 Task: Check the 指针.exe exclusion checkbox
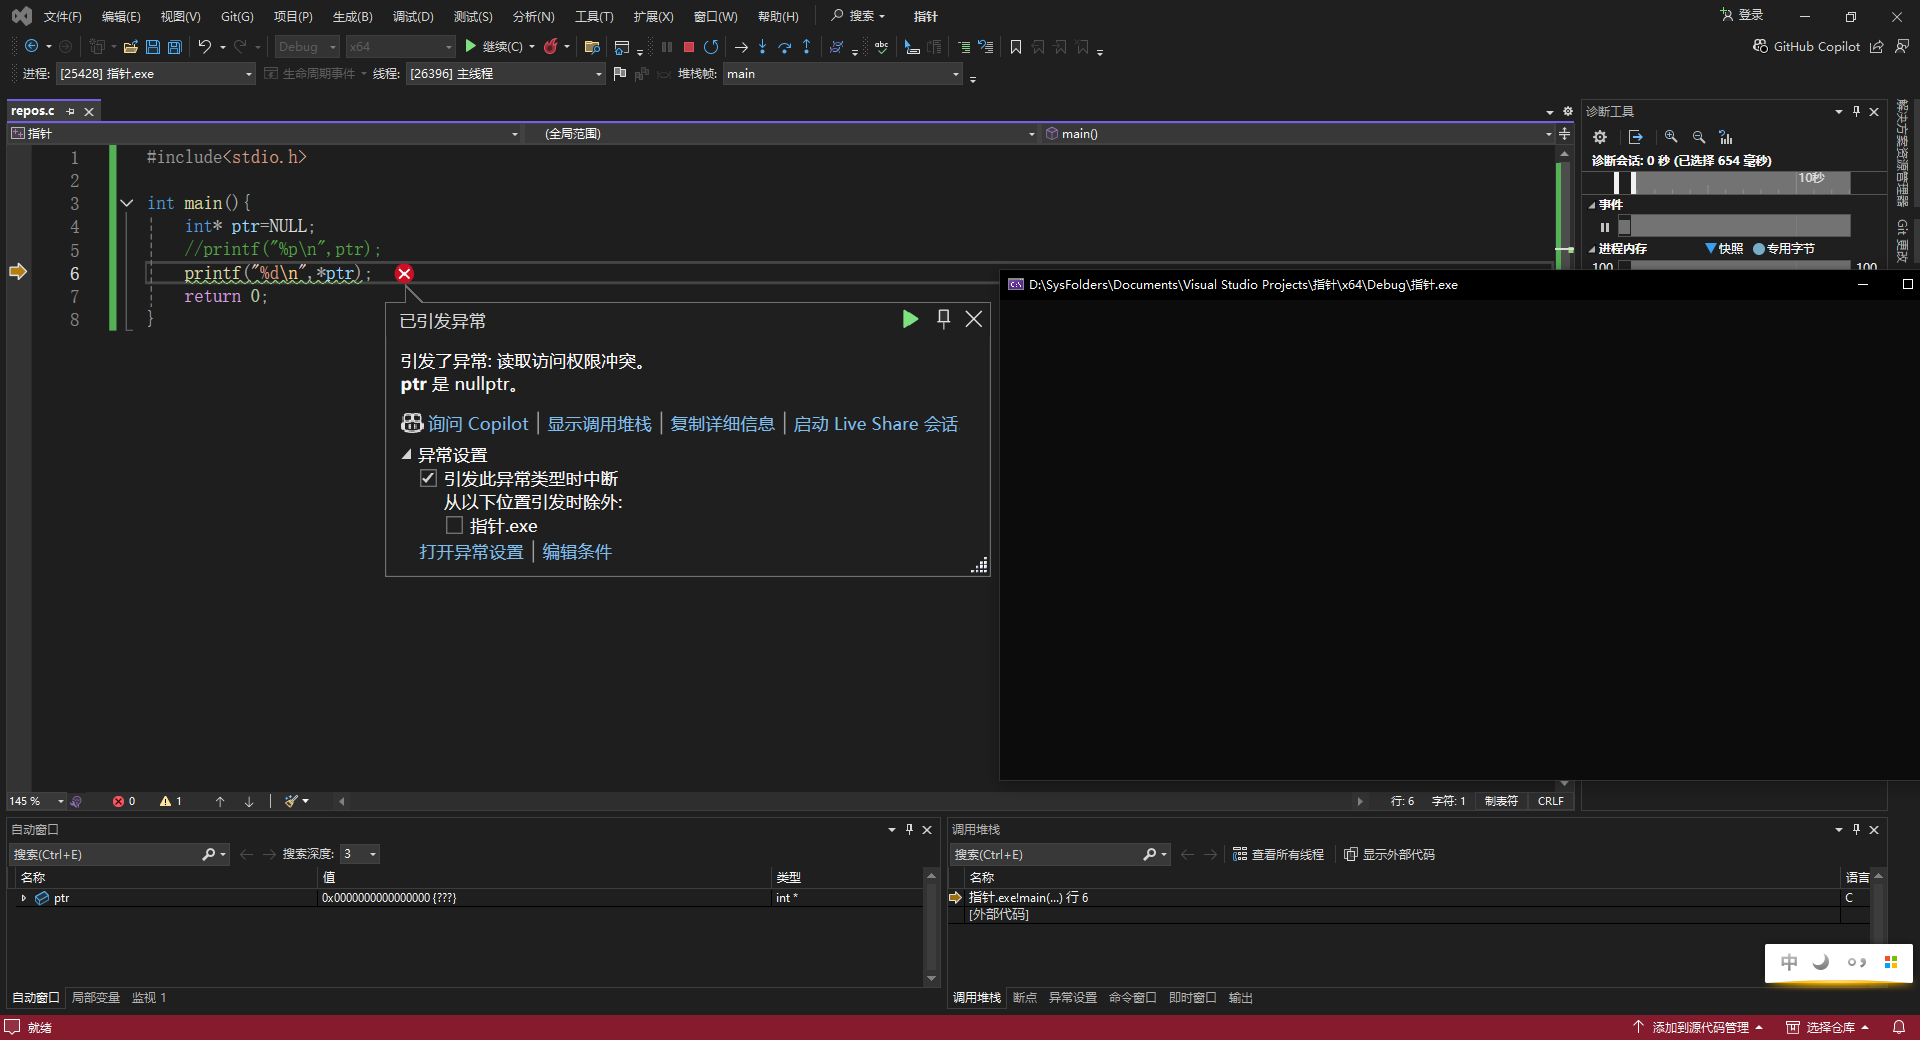[455, 526]
